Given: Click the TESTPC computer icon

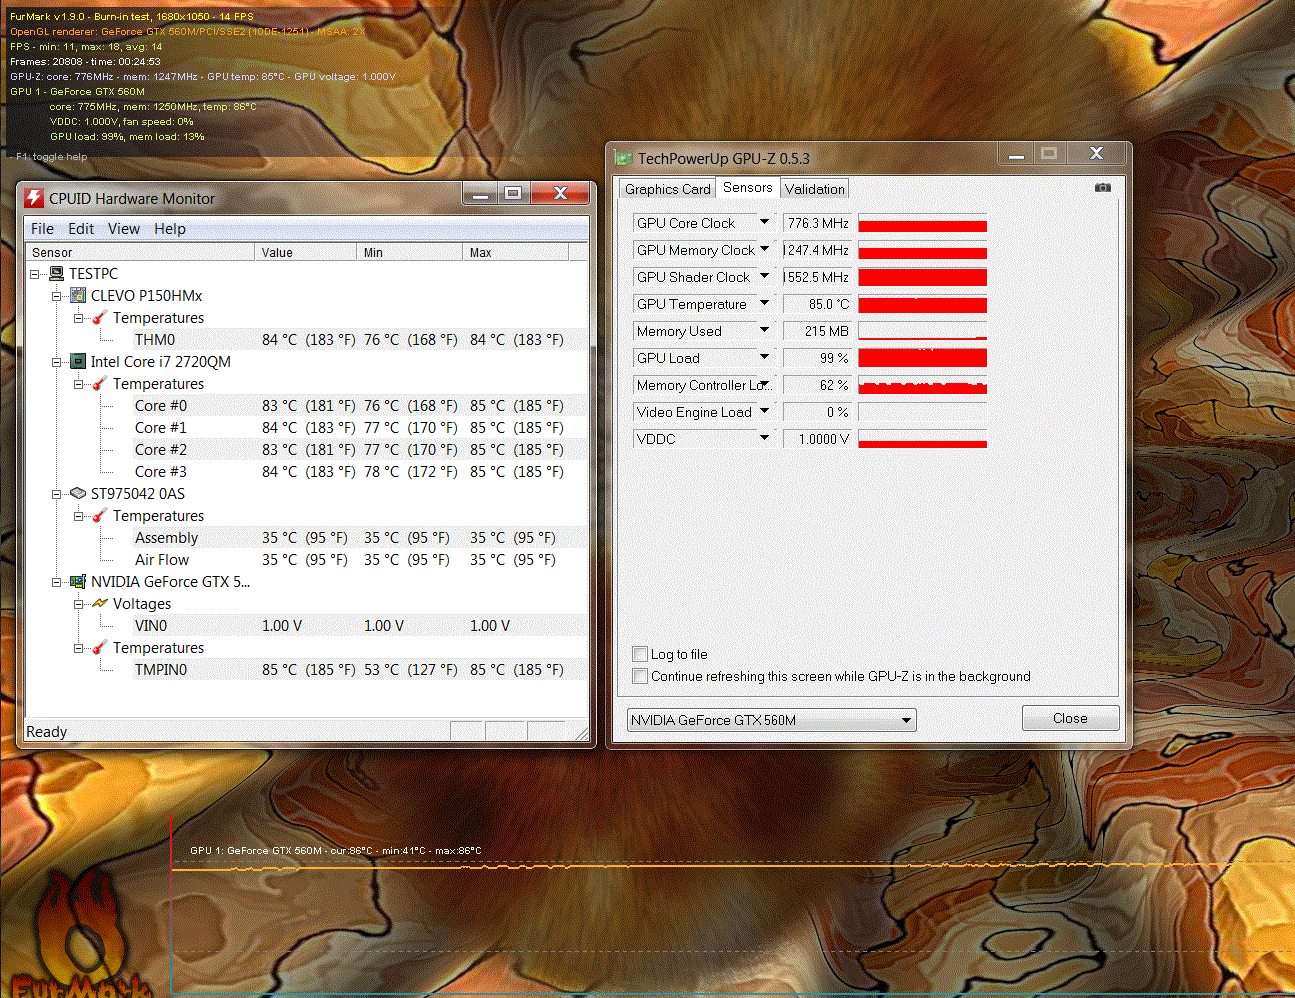Looking at the screenshot, I should click(x=56, y=273).
